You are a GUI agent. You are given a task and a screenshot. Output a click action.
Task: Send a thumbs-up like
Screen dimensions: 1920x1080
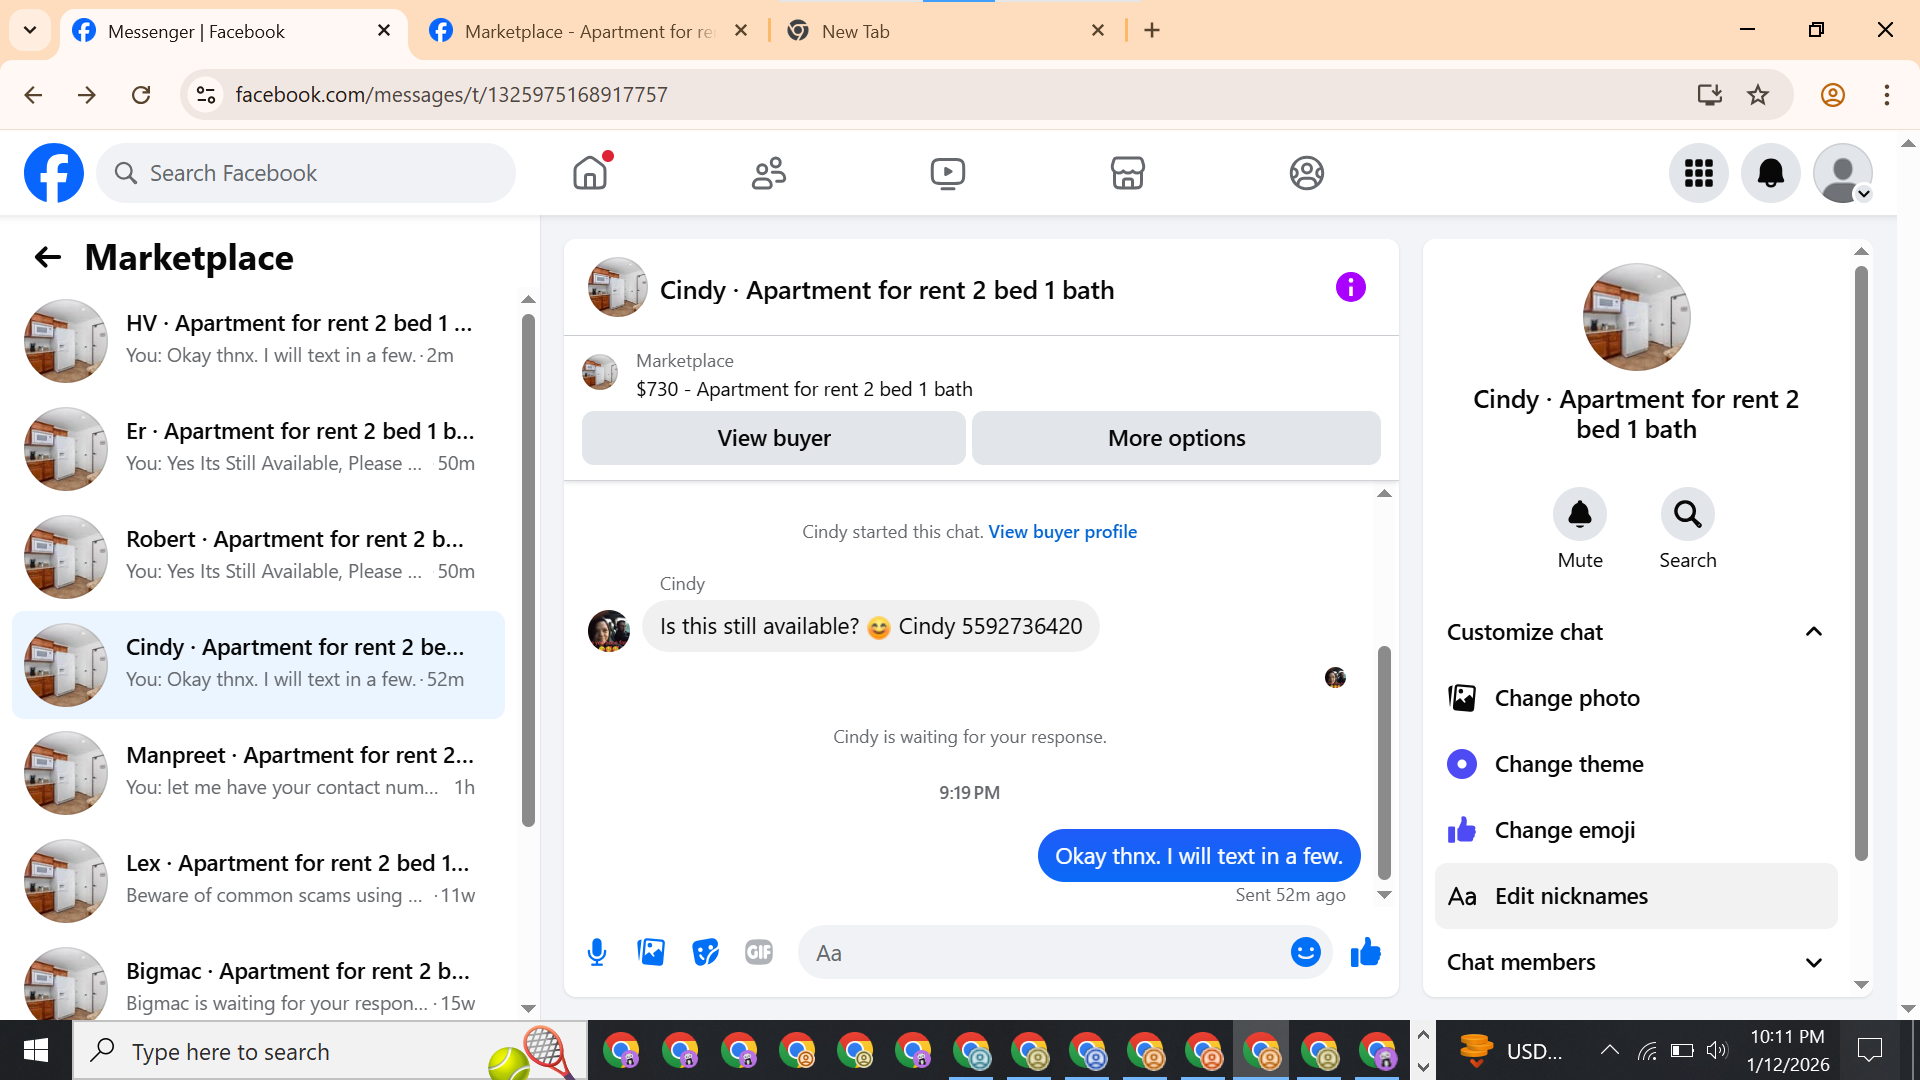pos(1365,952)
